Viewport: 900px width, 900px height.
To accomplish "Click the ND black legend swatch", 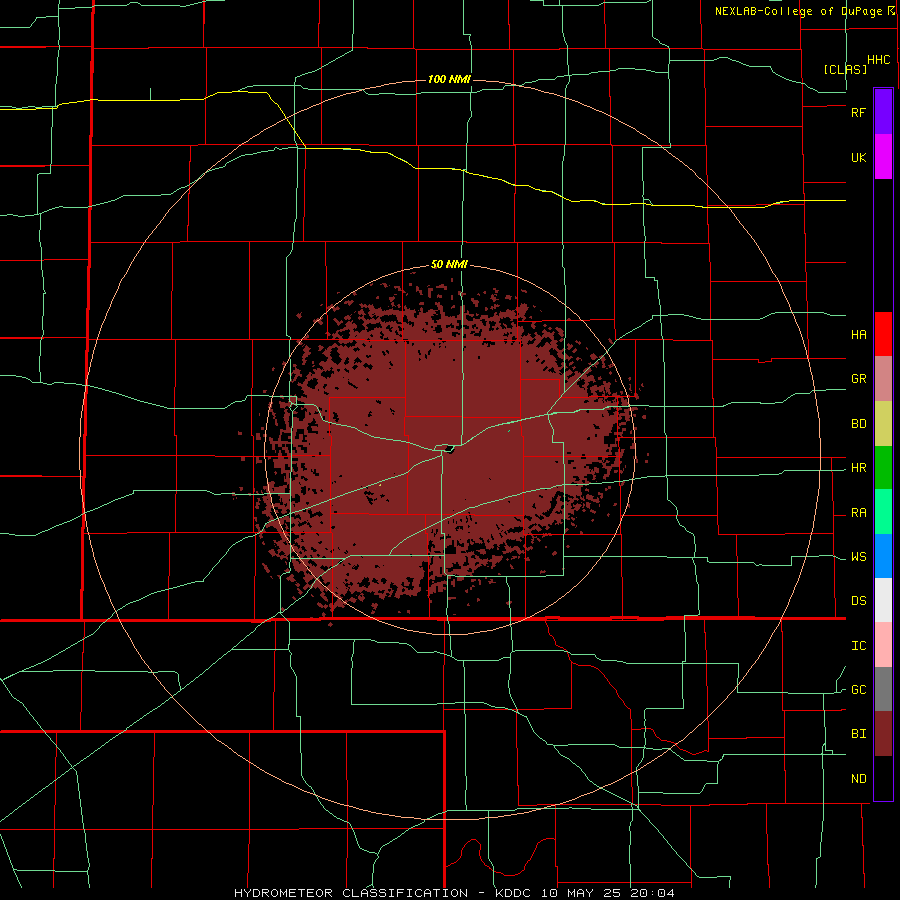I will point(883,778).
